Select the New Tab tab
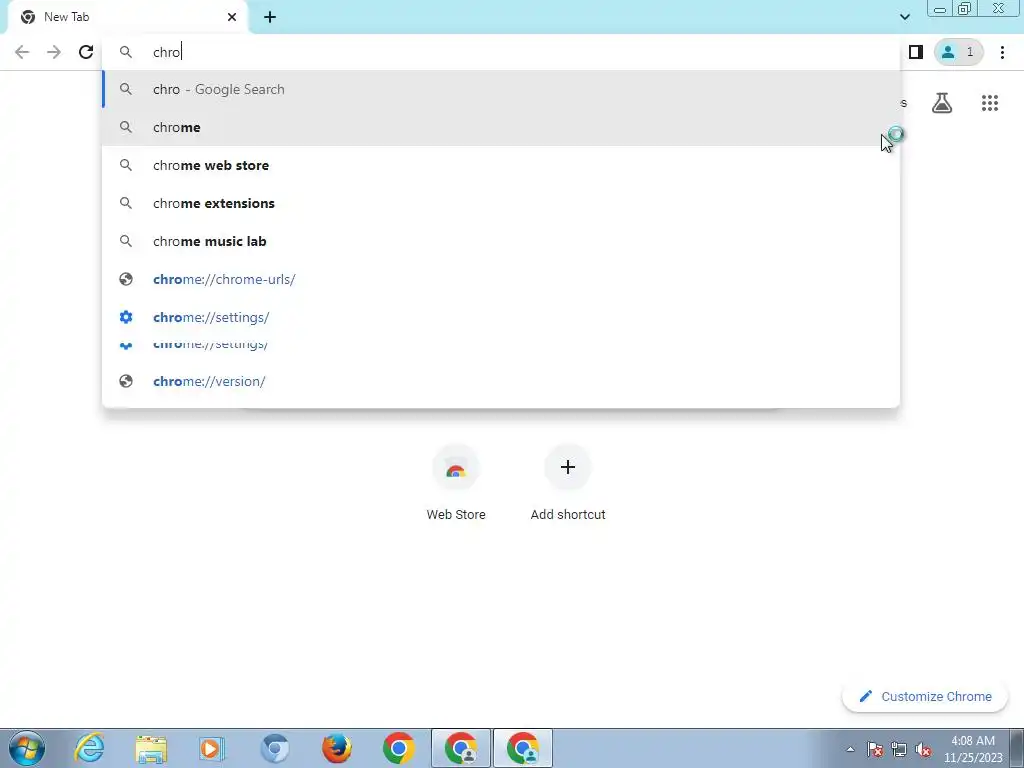Image resolution: width=1024 pixels, height=768 pixels. pyautogui.click(x=127, y=17)
